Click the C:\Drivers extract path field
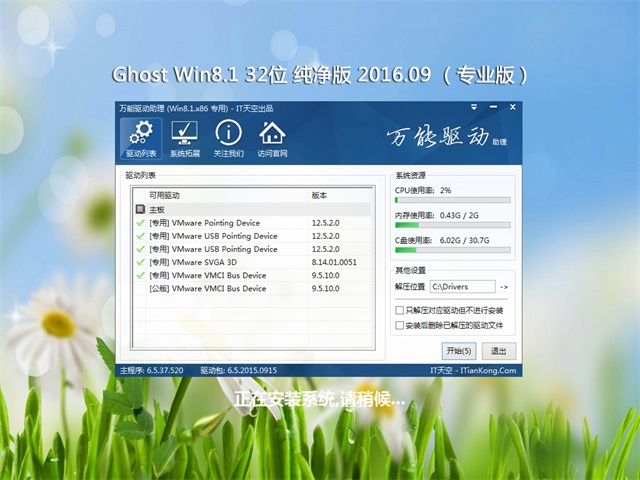 tap(463, 287)
